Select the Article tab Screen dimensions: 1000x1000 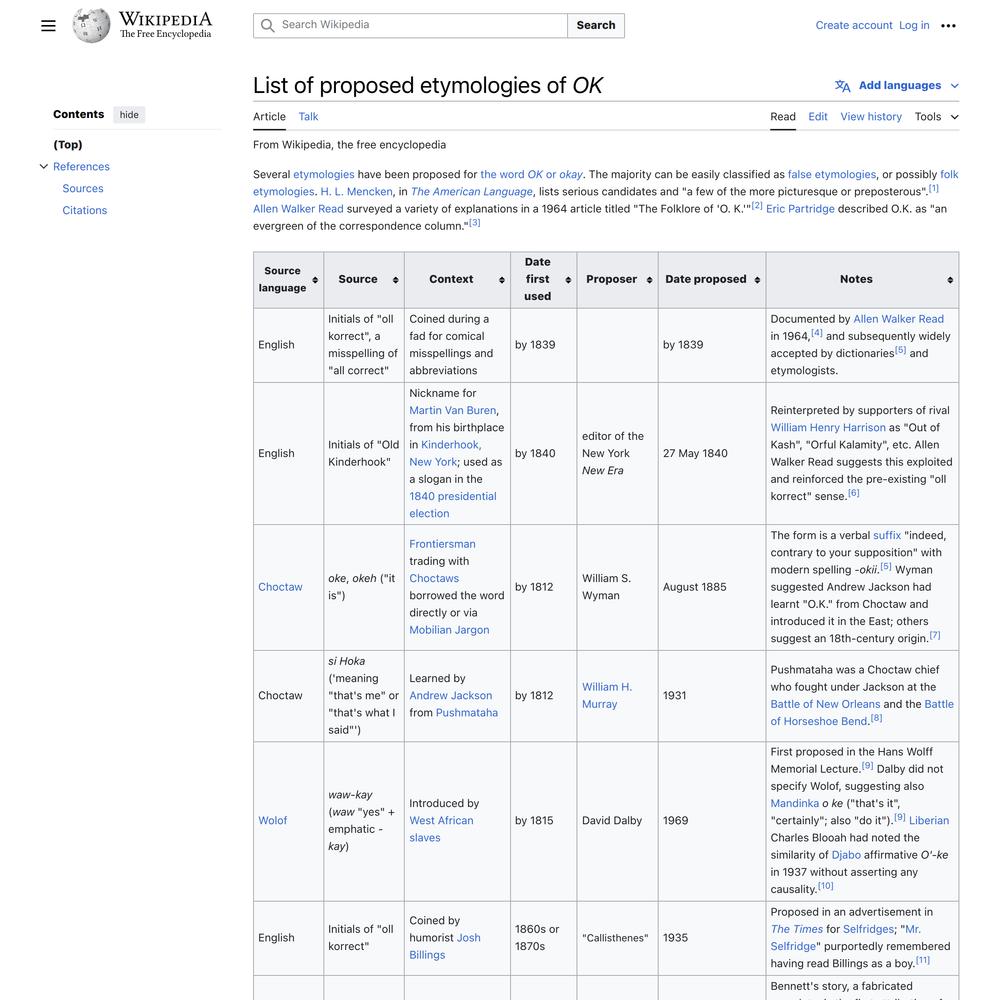point(269,117)
